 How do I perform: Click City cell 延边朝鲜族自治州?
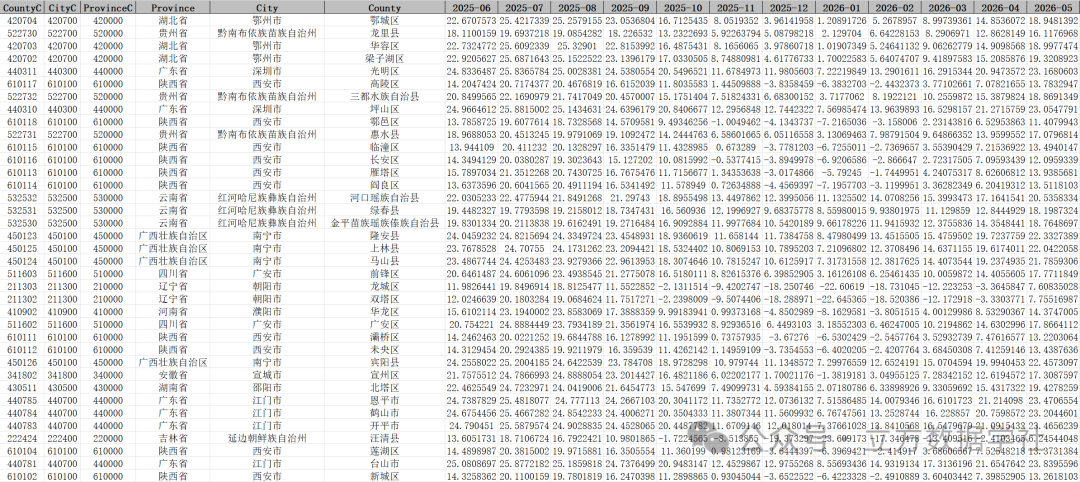pos(267,438)
